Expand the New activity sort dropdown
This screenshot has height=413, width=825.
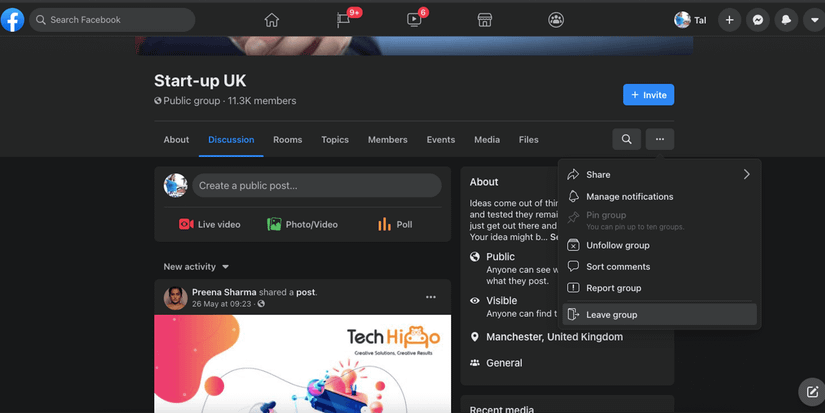pyautogui.click(x=196, y=267)
